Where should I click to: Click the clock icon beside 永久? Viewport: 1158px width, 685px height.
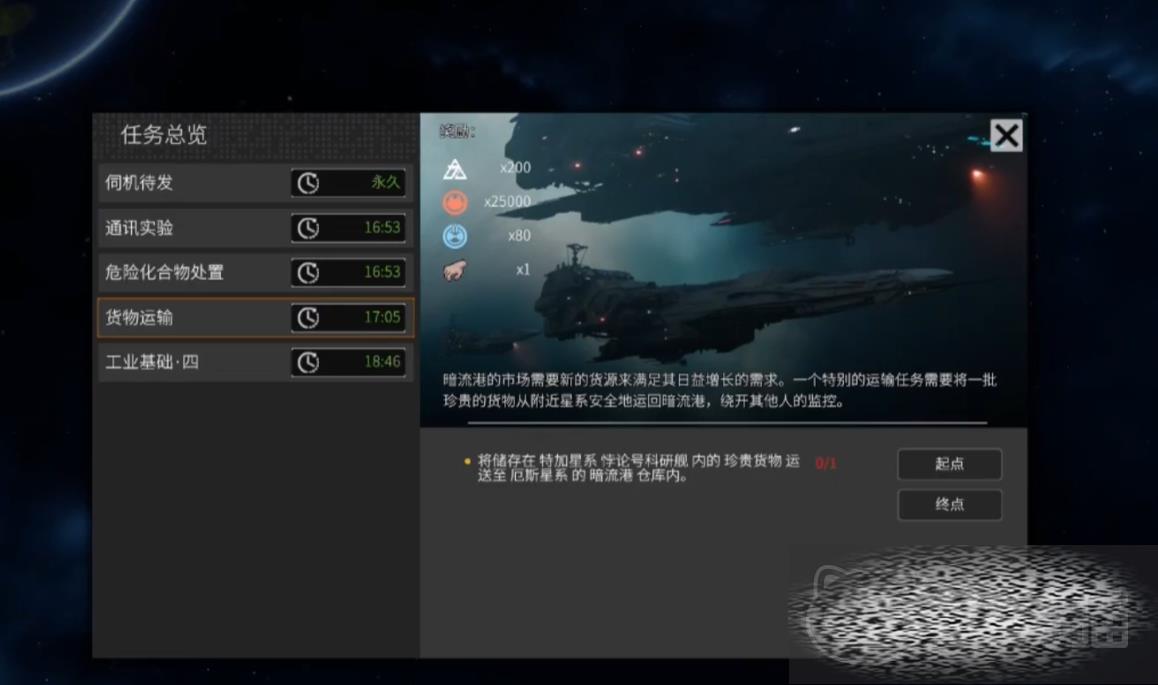pyautogui.click(x=308, y=183)
